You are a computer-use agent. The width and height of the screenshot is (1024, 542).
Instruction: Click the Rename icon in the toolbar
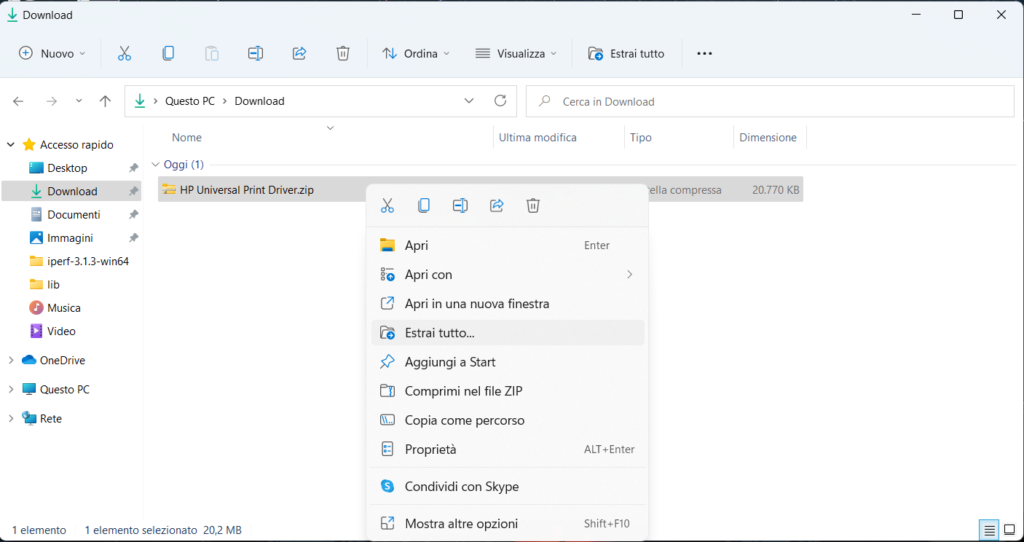coord(255,54)
